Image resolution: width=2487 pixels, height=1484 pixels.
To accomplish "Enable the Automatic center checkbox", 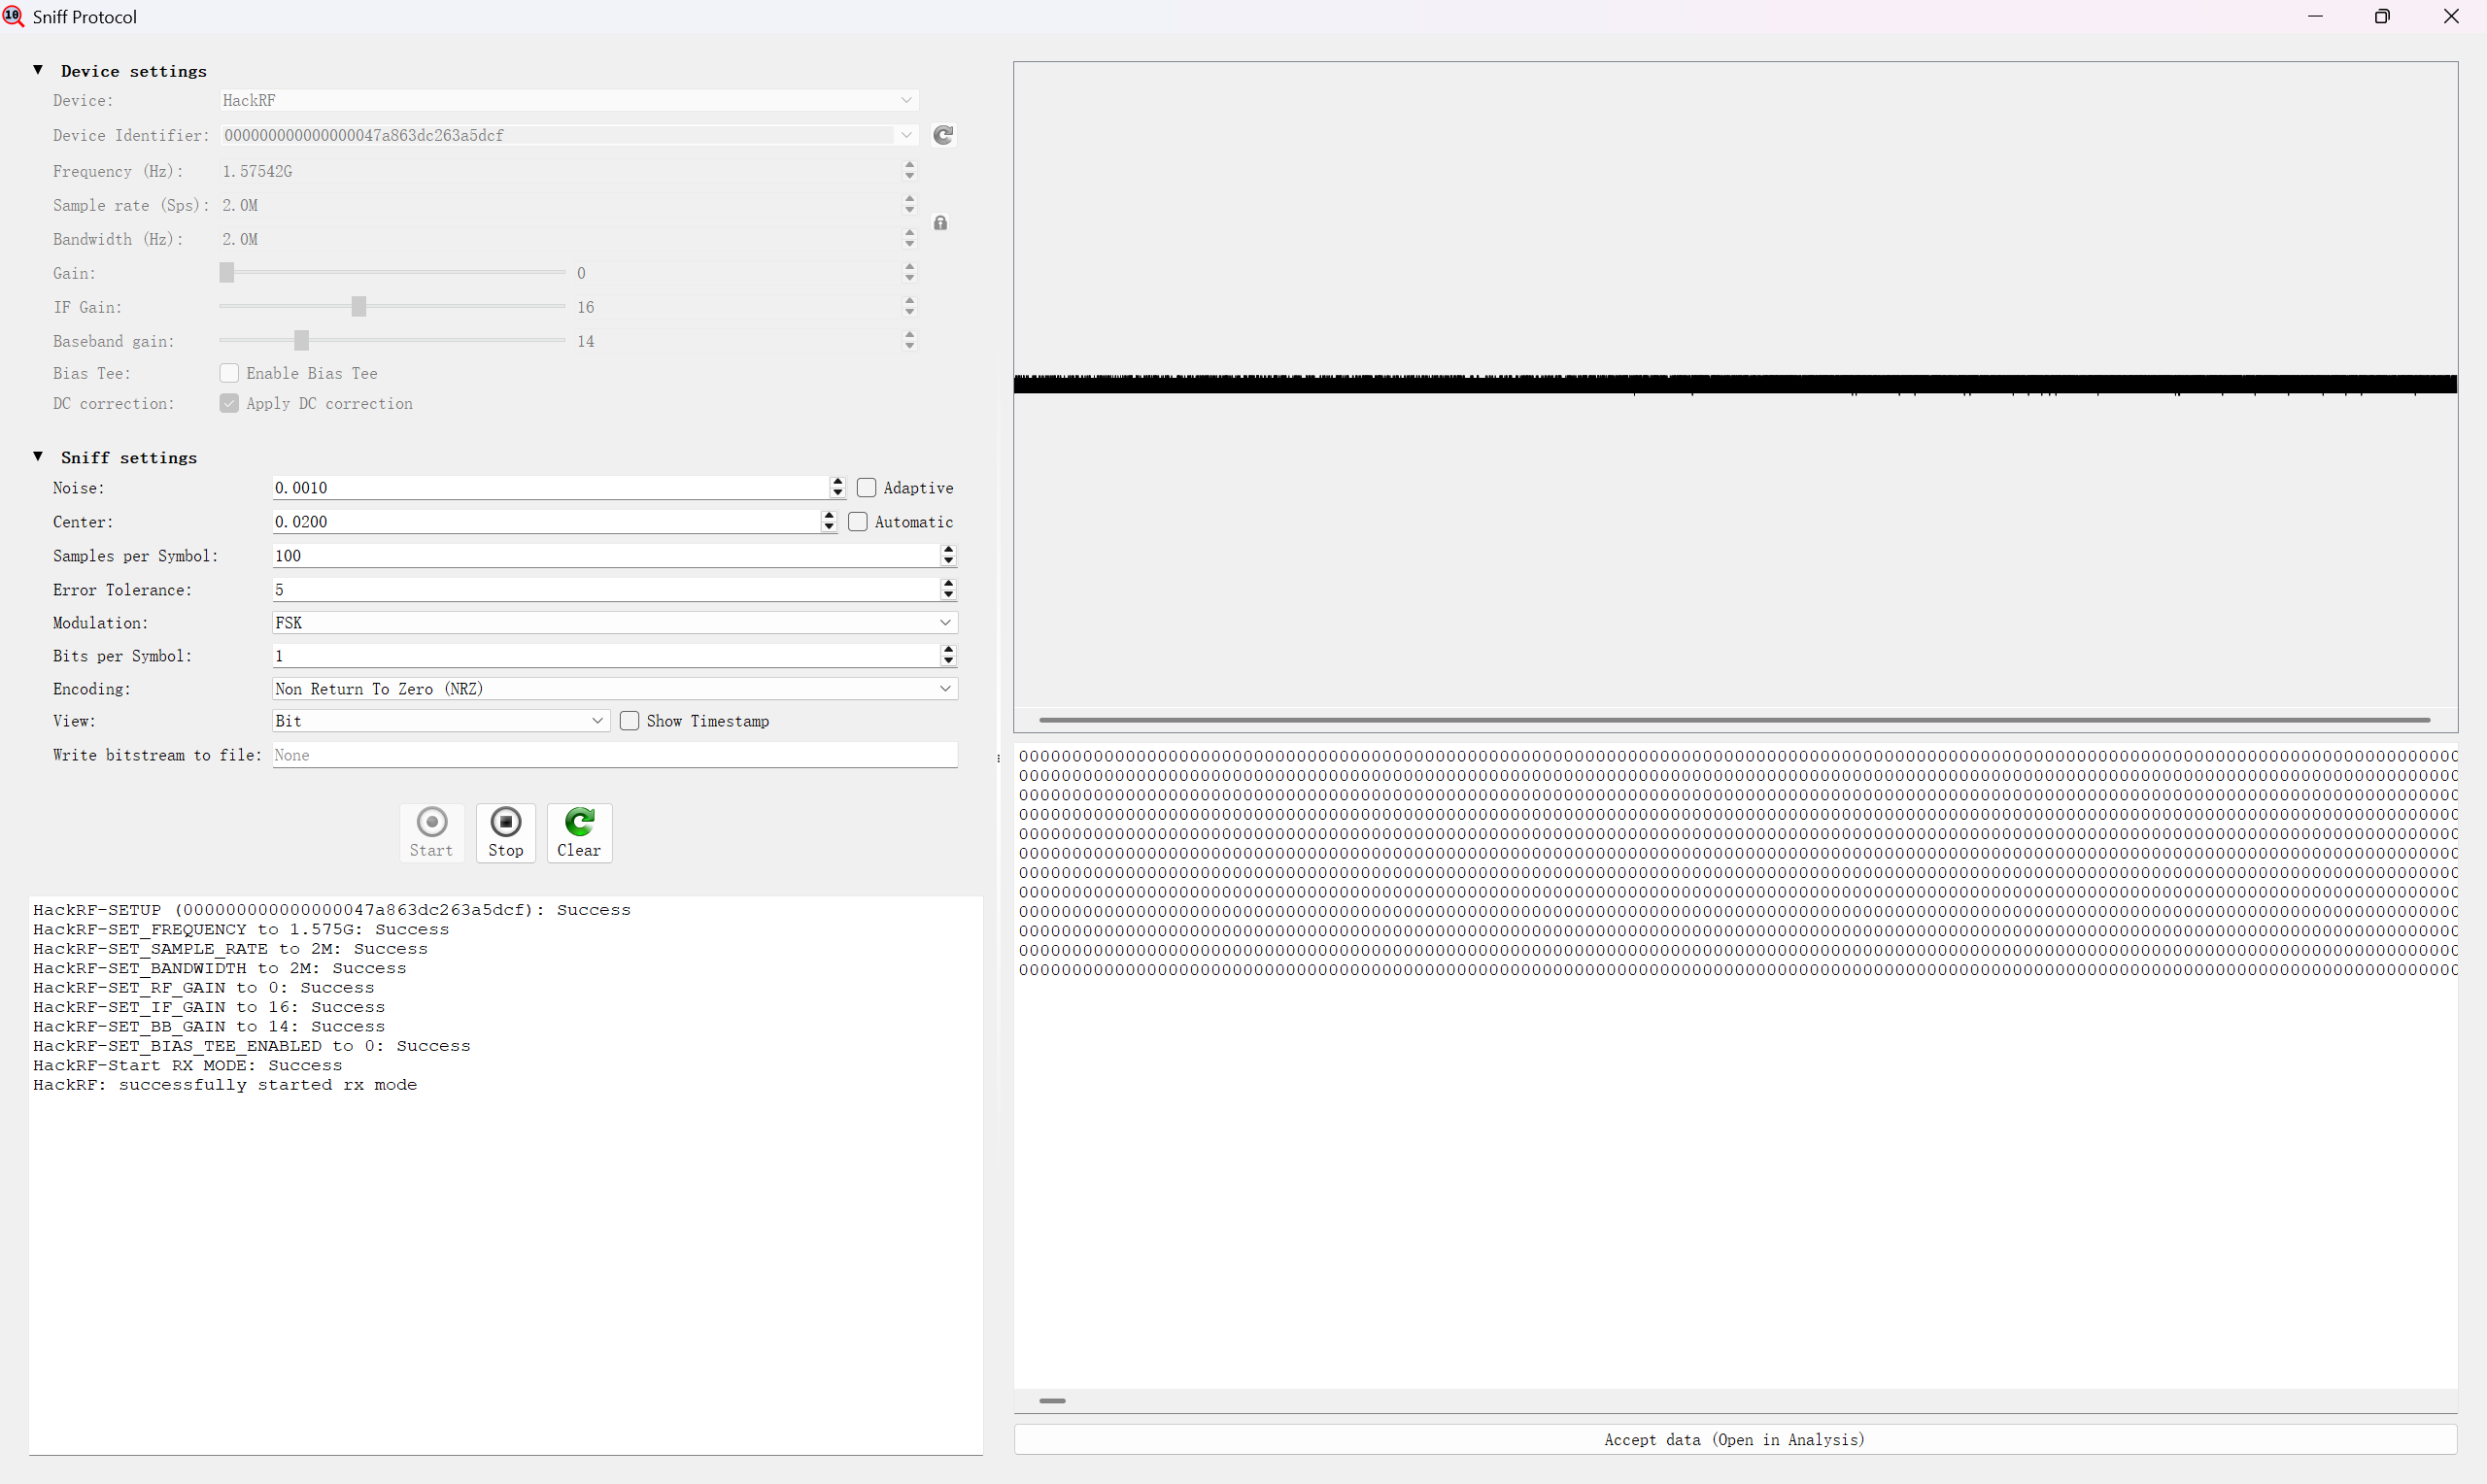I will [x=858, y=522].
